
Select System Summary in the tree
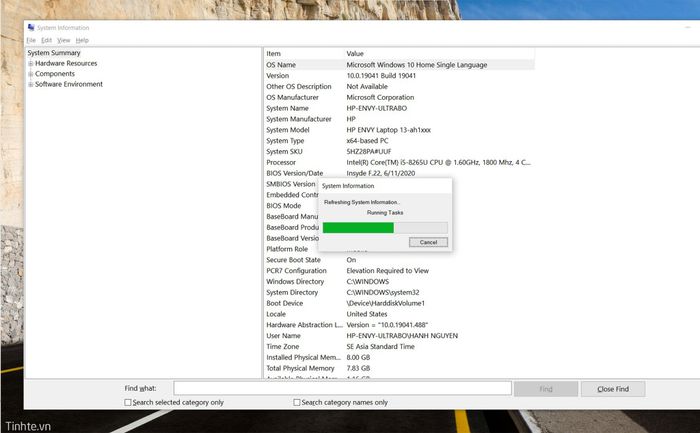pos(54,53)
